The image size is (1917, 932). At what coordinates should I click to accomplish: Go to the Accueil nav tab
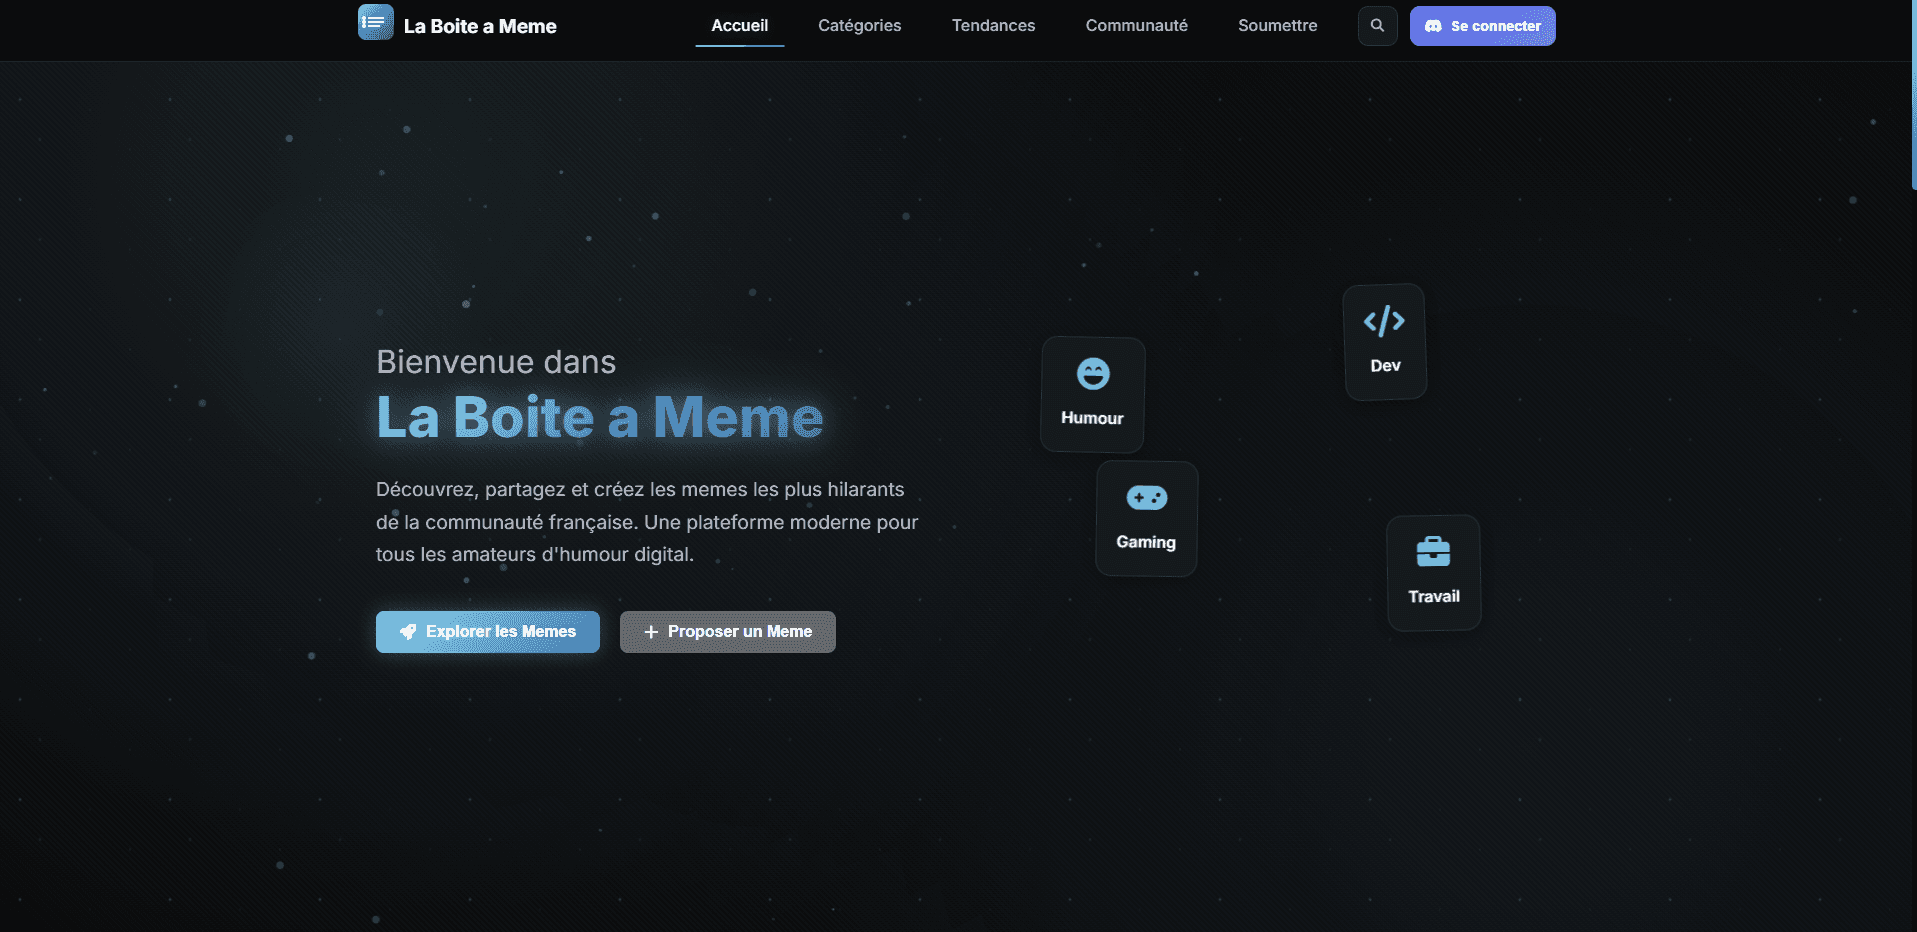[739, 26]
